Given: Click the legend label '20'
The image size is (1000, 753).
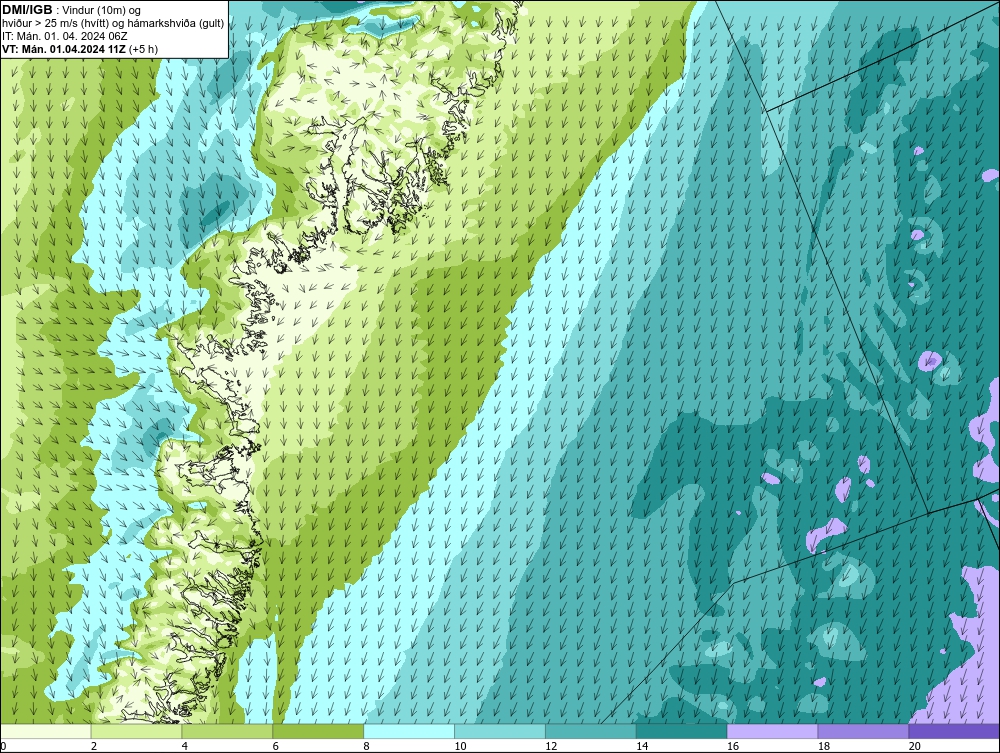Looking at the screenshot, I should [x=915, y=746].
